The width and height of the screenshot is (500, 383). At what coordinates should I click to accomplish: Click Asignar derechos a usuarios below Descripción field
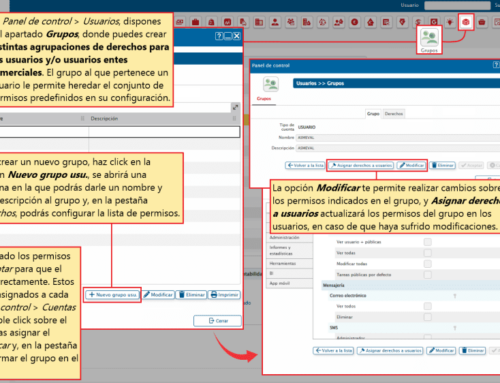click(x=361, y=165)
